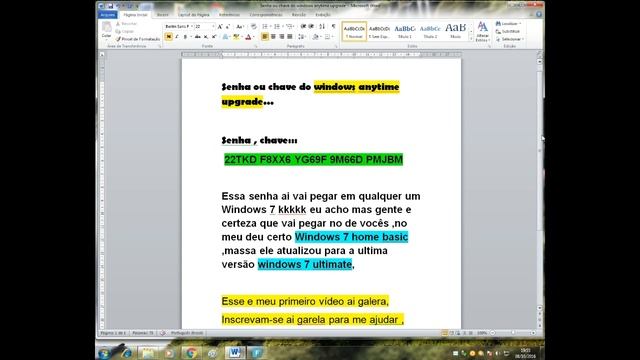Open the font name dropdown
Image resolution: width=640 pixels, height=360 pixels.
(191, 27)
